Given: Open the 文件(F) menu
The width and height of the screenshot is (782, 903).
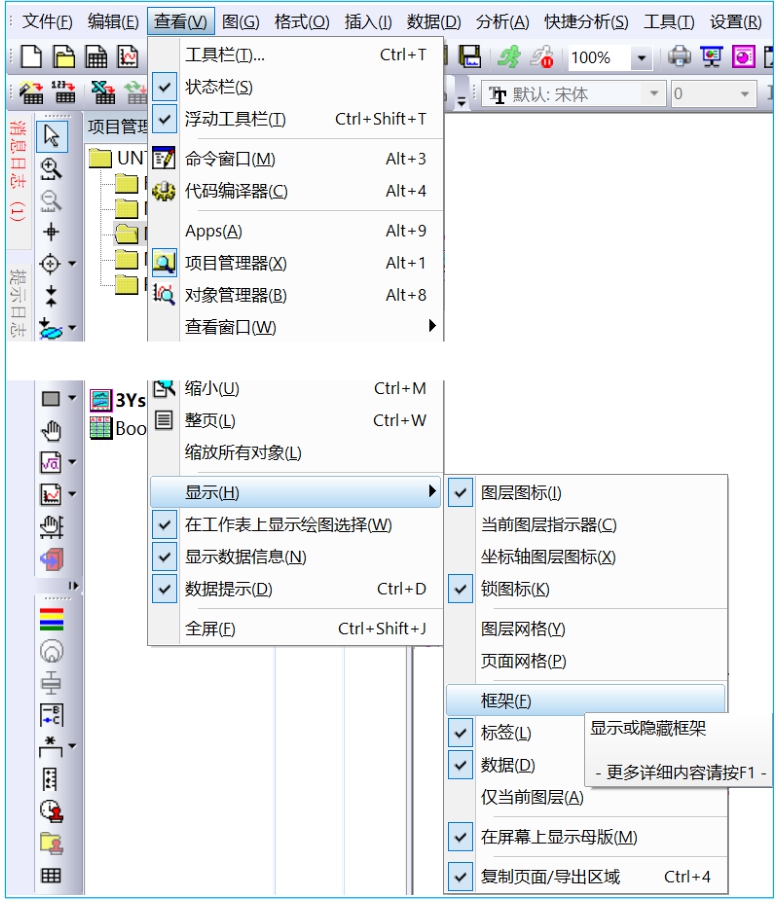Looking at the screenshot, I should coord(47,22).
